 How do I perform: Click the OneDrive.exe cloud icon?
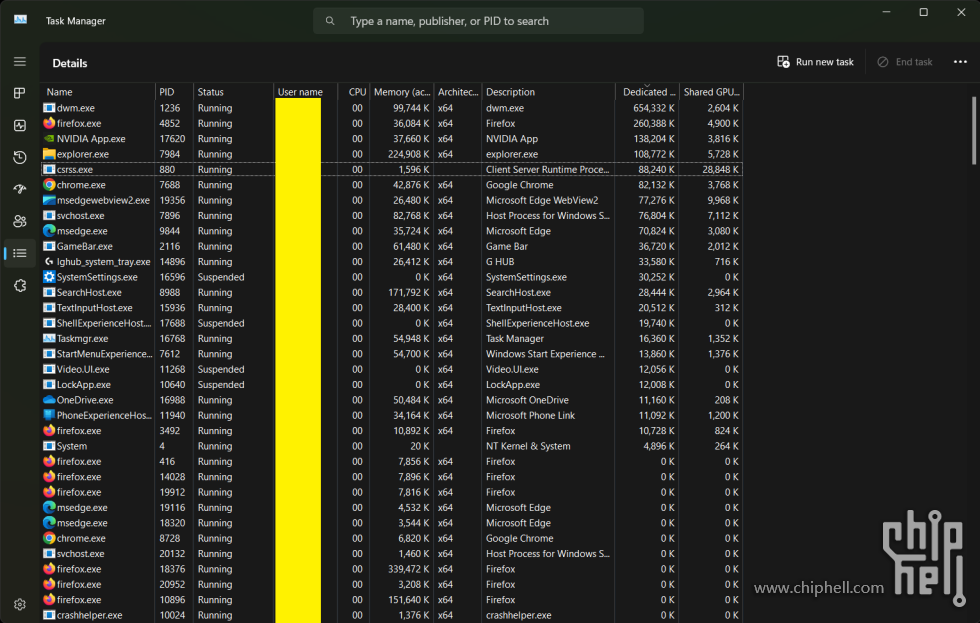tap(49, 400)
